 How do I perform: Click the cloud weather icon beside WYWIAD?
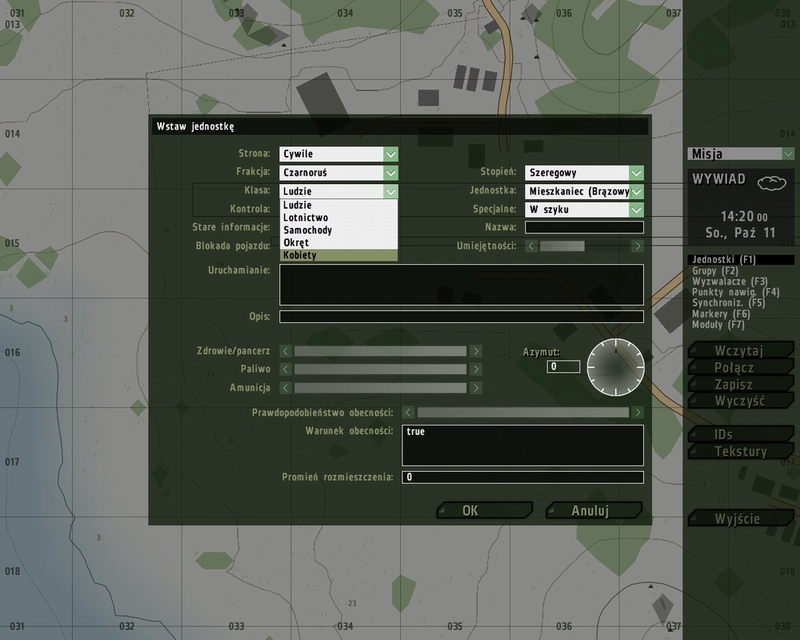point(770,183)
